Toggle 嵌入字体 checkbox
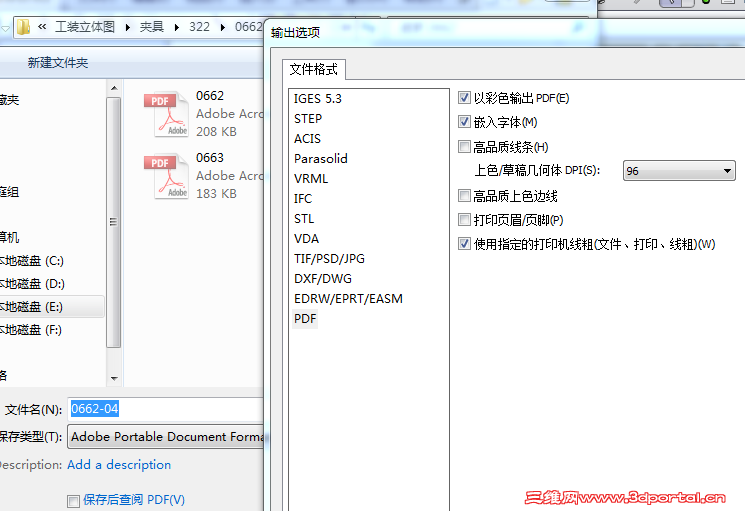This screenshot has height=511, width=745. 464,122
